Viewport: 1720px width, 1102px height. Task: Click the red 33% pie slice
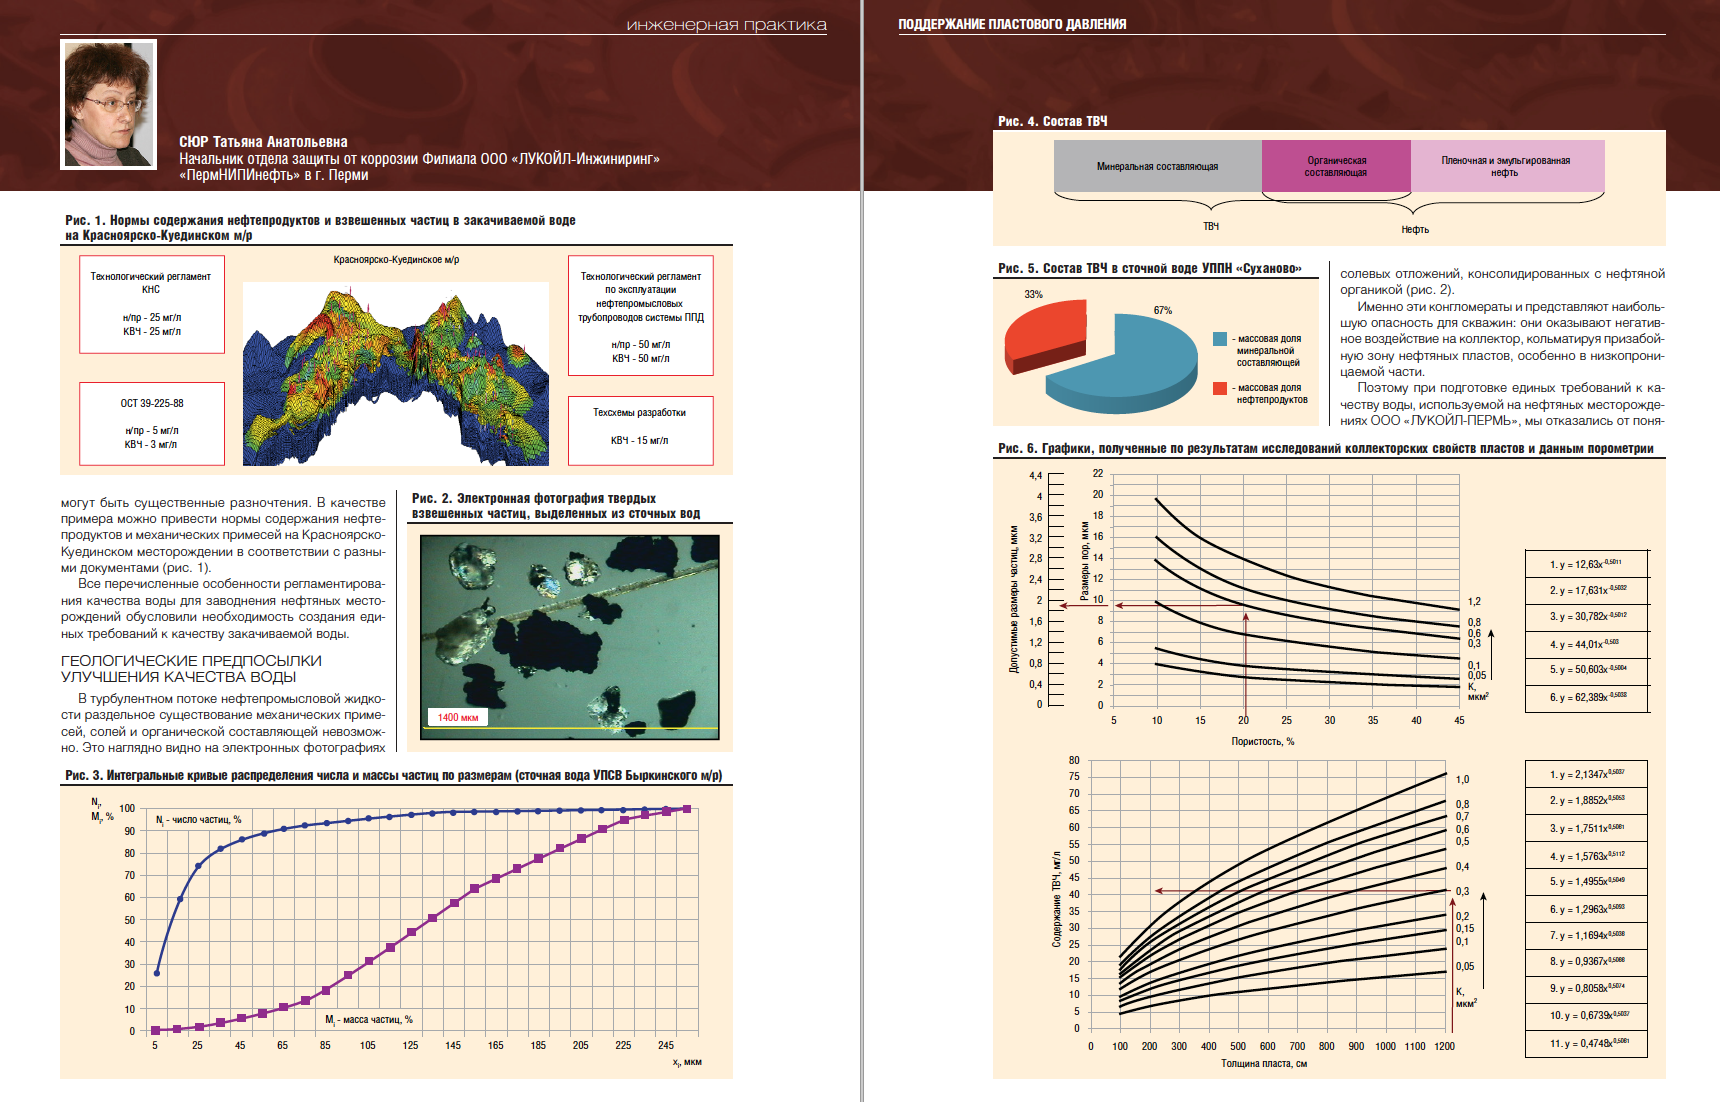1045,336
